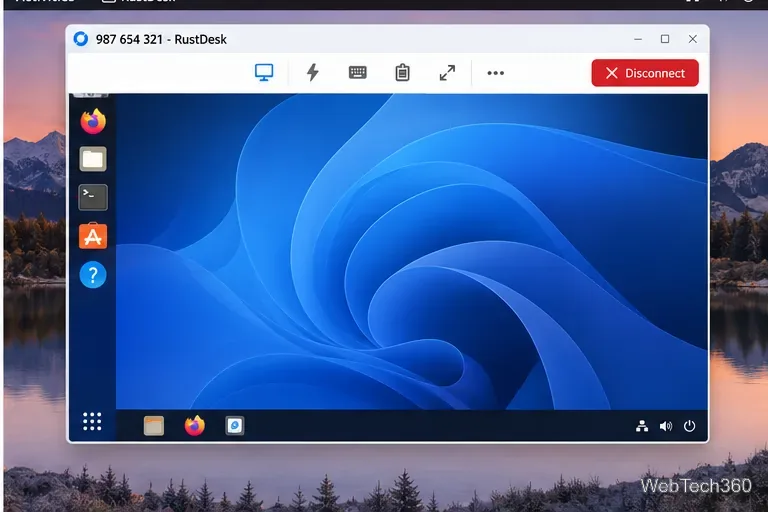
Task: Open the keyboard settings icon
Action: [x=358, y=73]
